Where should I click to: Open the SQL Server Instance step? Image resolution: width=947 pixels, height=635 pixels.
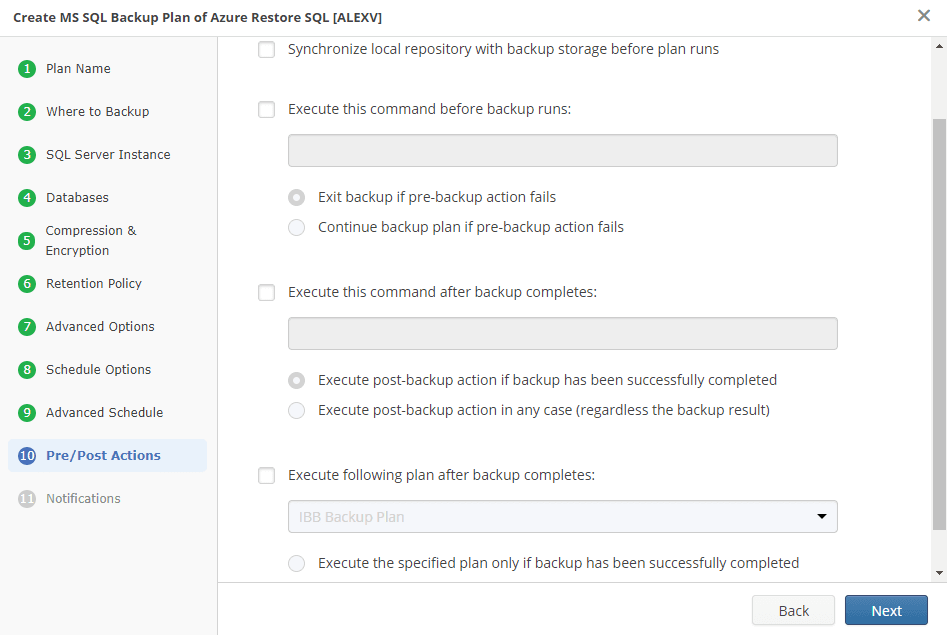[x=108, y=154]
